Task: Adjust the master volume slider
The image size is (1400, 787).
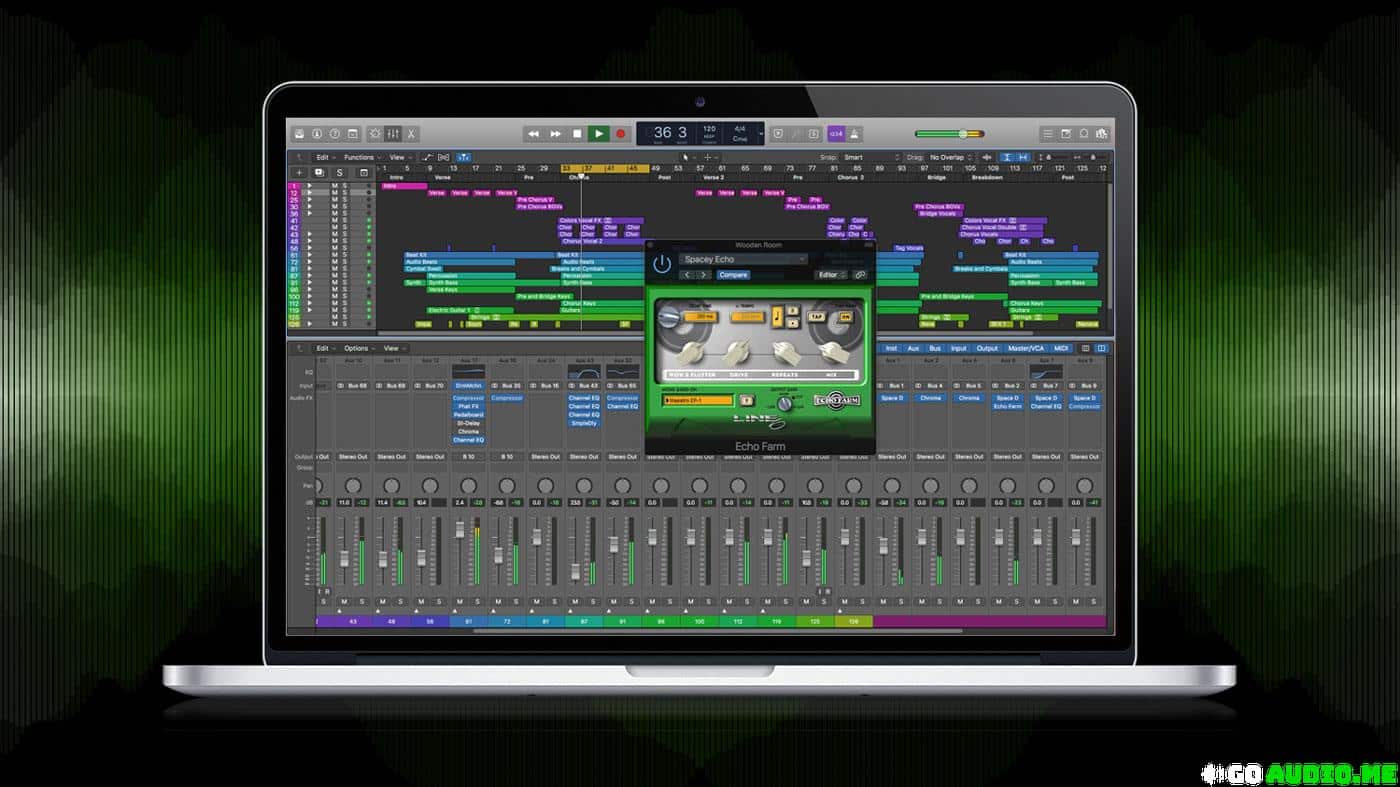Action: (x=950, y=134)
